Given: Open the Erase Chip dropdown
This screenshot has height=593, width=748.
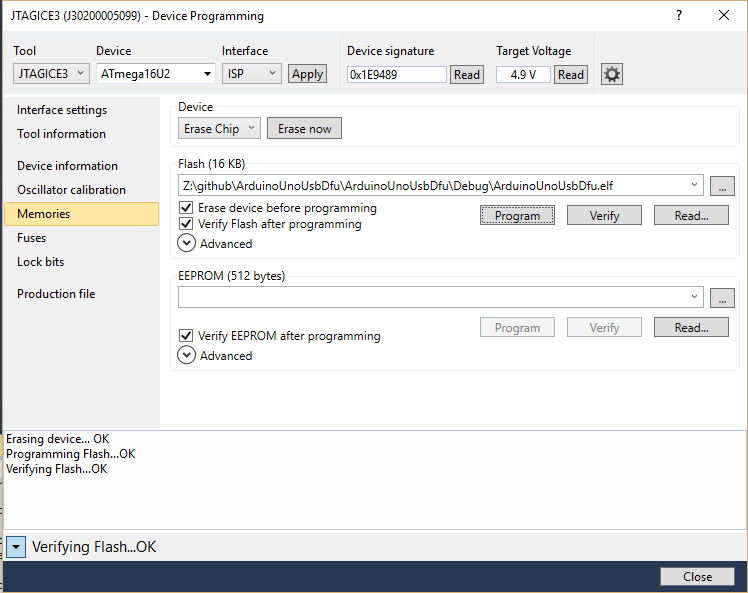Looking at the screenshot, I should point(219,128).
